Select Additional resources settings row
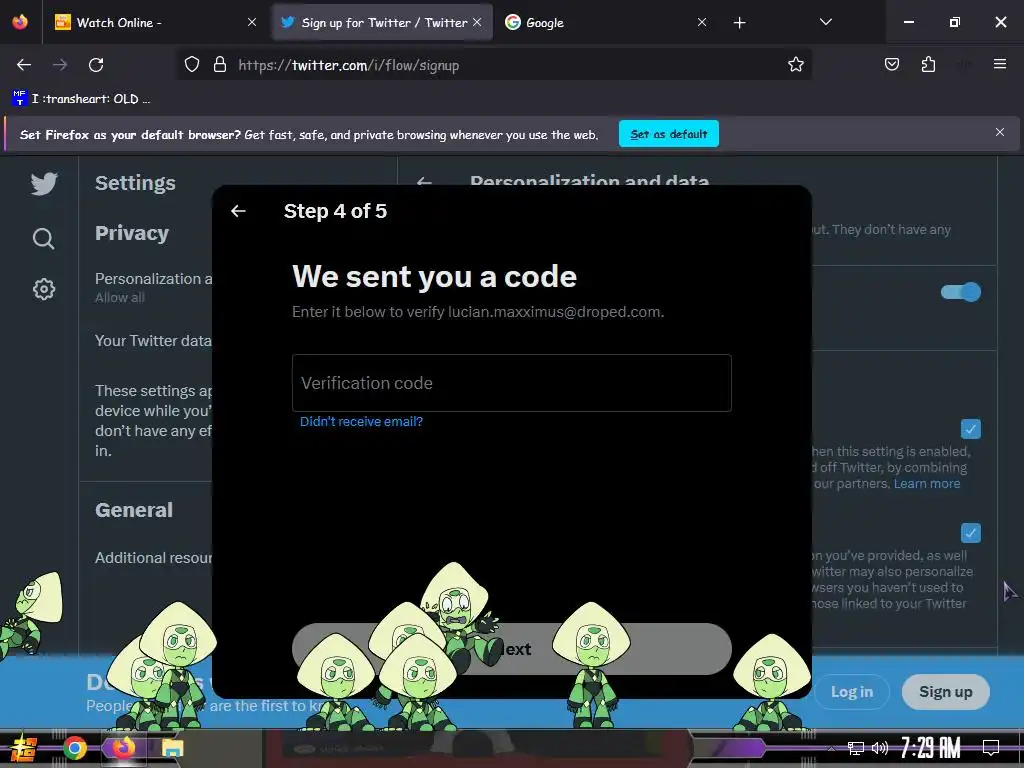Screen dimensions: 1024x768 pos(153,557)
